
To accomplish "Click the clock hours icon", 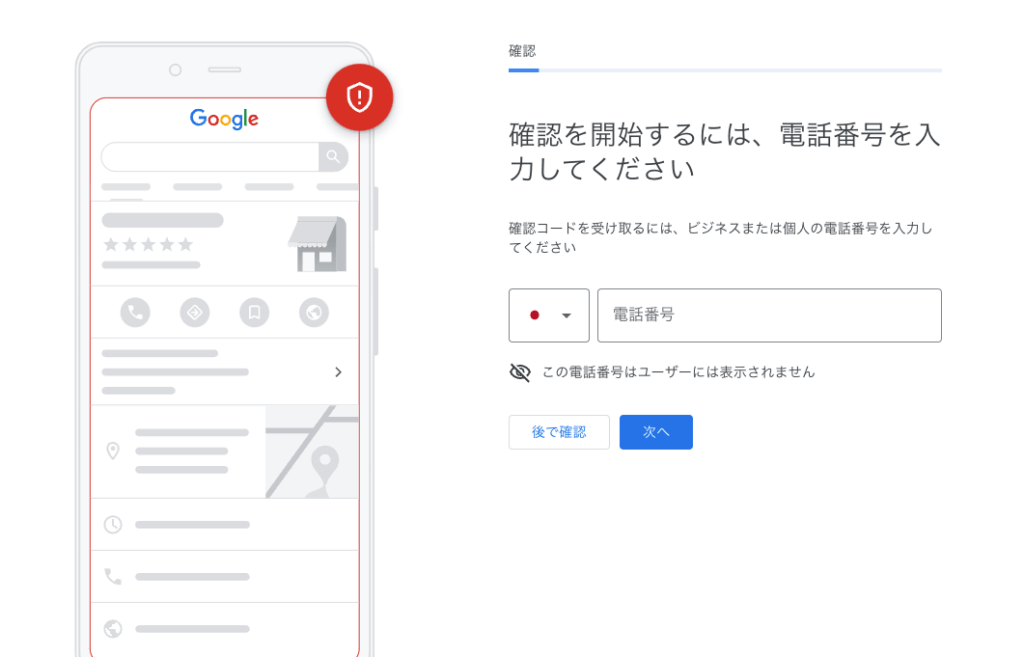I will tap(113, 524).
